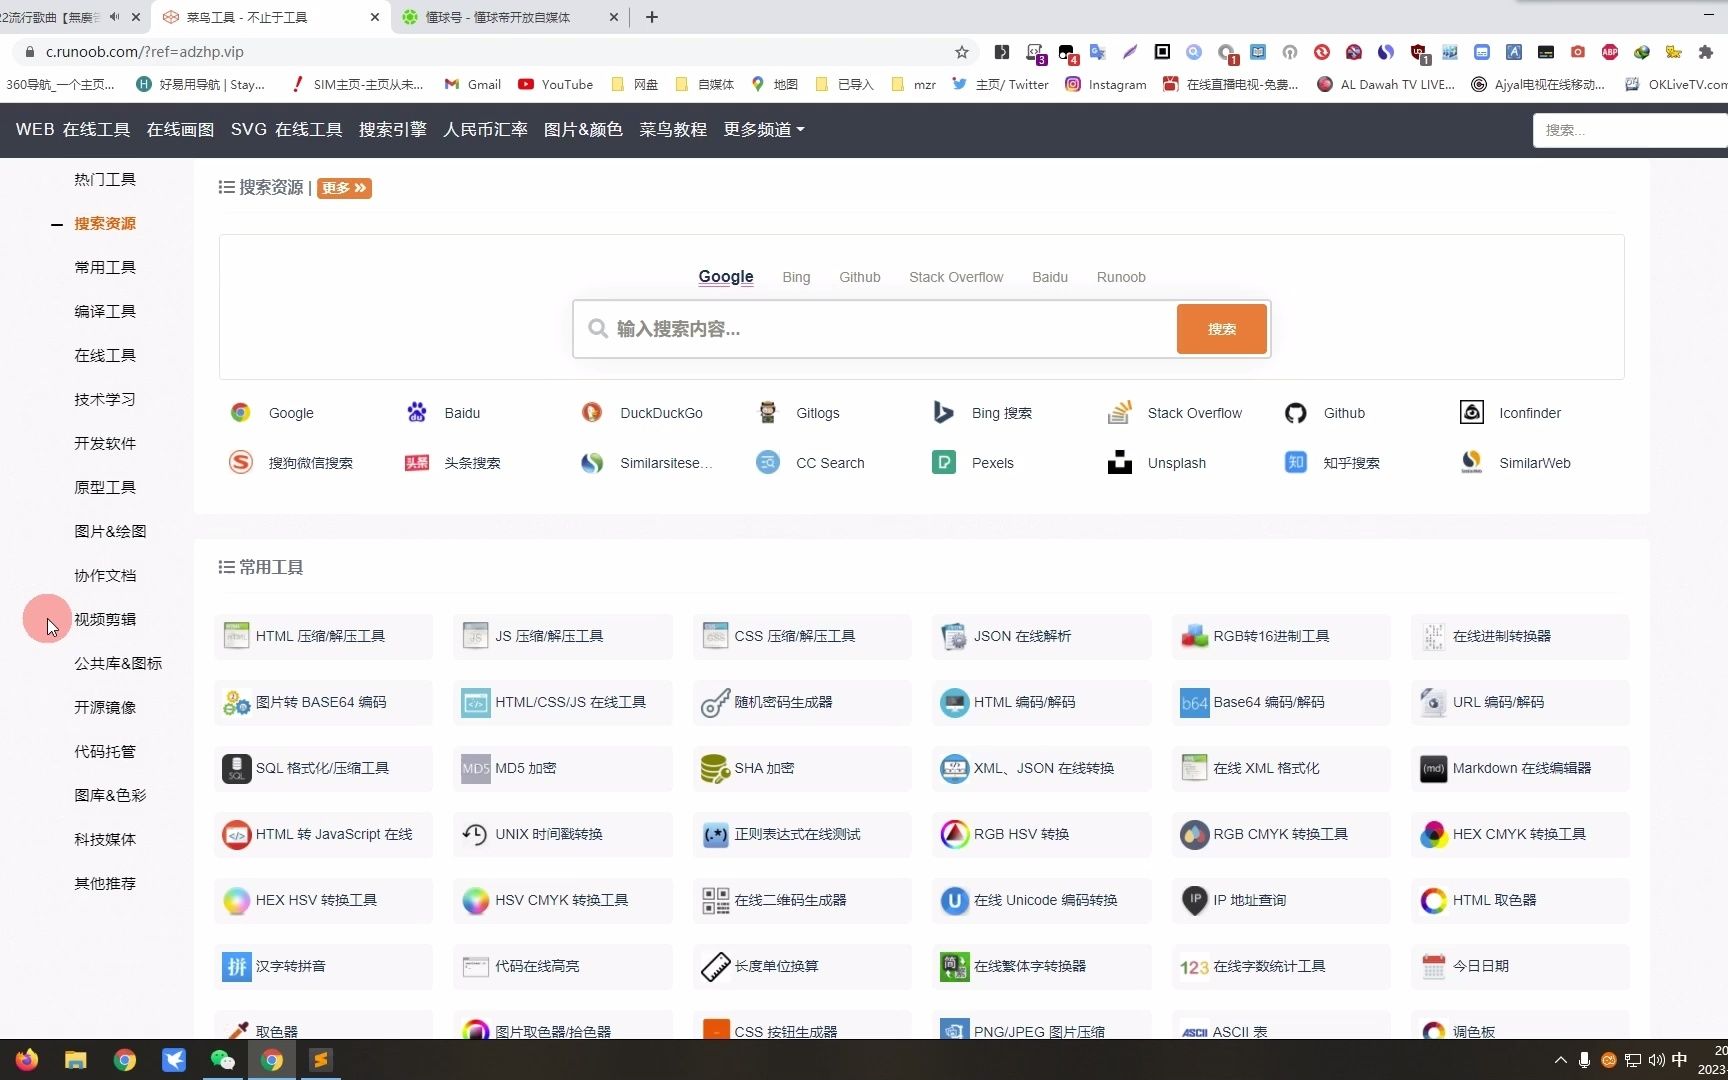Screen dimensions: 1728x1080
Task: Focus the 输入搜索内容 search box
Action: click(875, 329)
